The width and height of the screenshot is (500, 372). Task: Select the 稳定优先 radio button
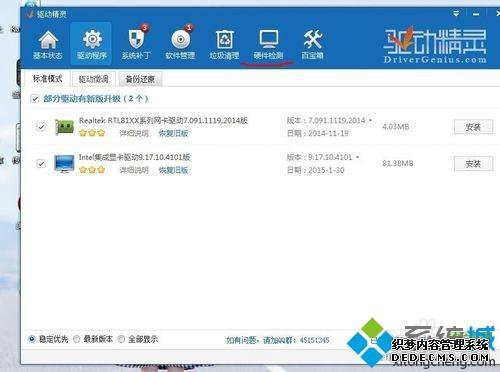[x=32, y=339]
